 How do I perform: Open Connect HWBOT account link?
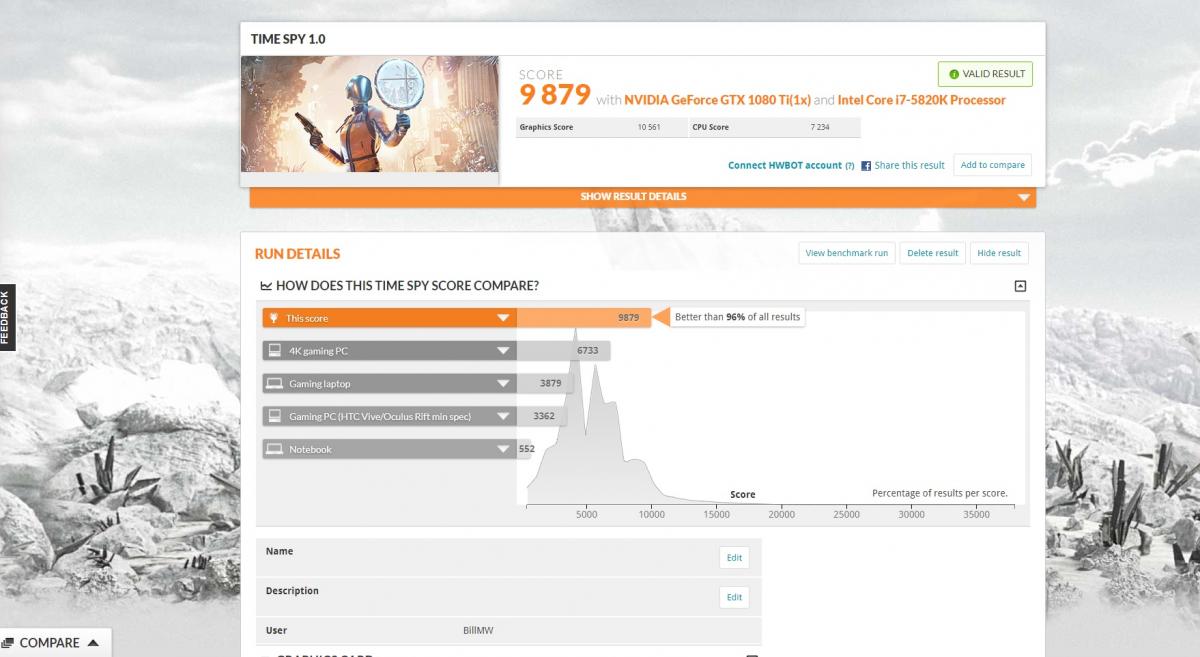[784, 165]
